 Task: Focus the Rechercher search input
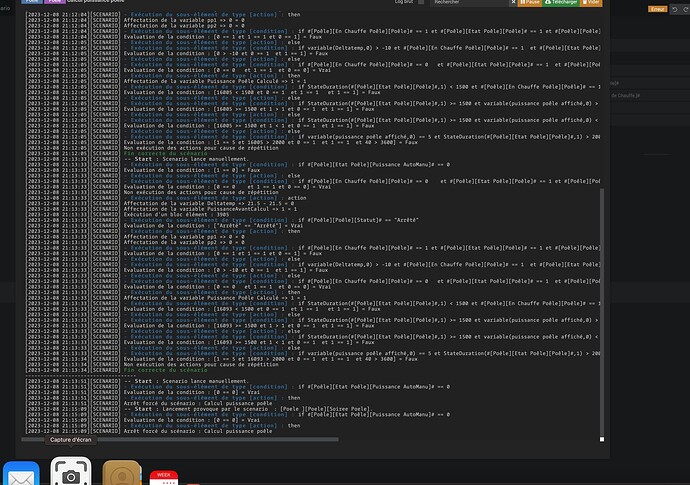point(470,2)
